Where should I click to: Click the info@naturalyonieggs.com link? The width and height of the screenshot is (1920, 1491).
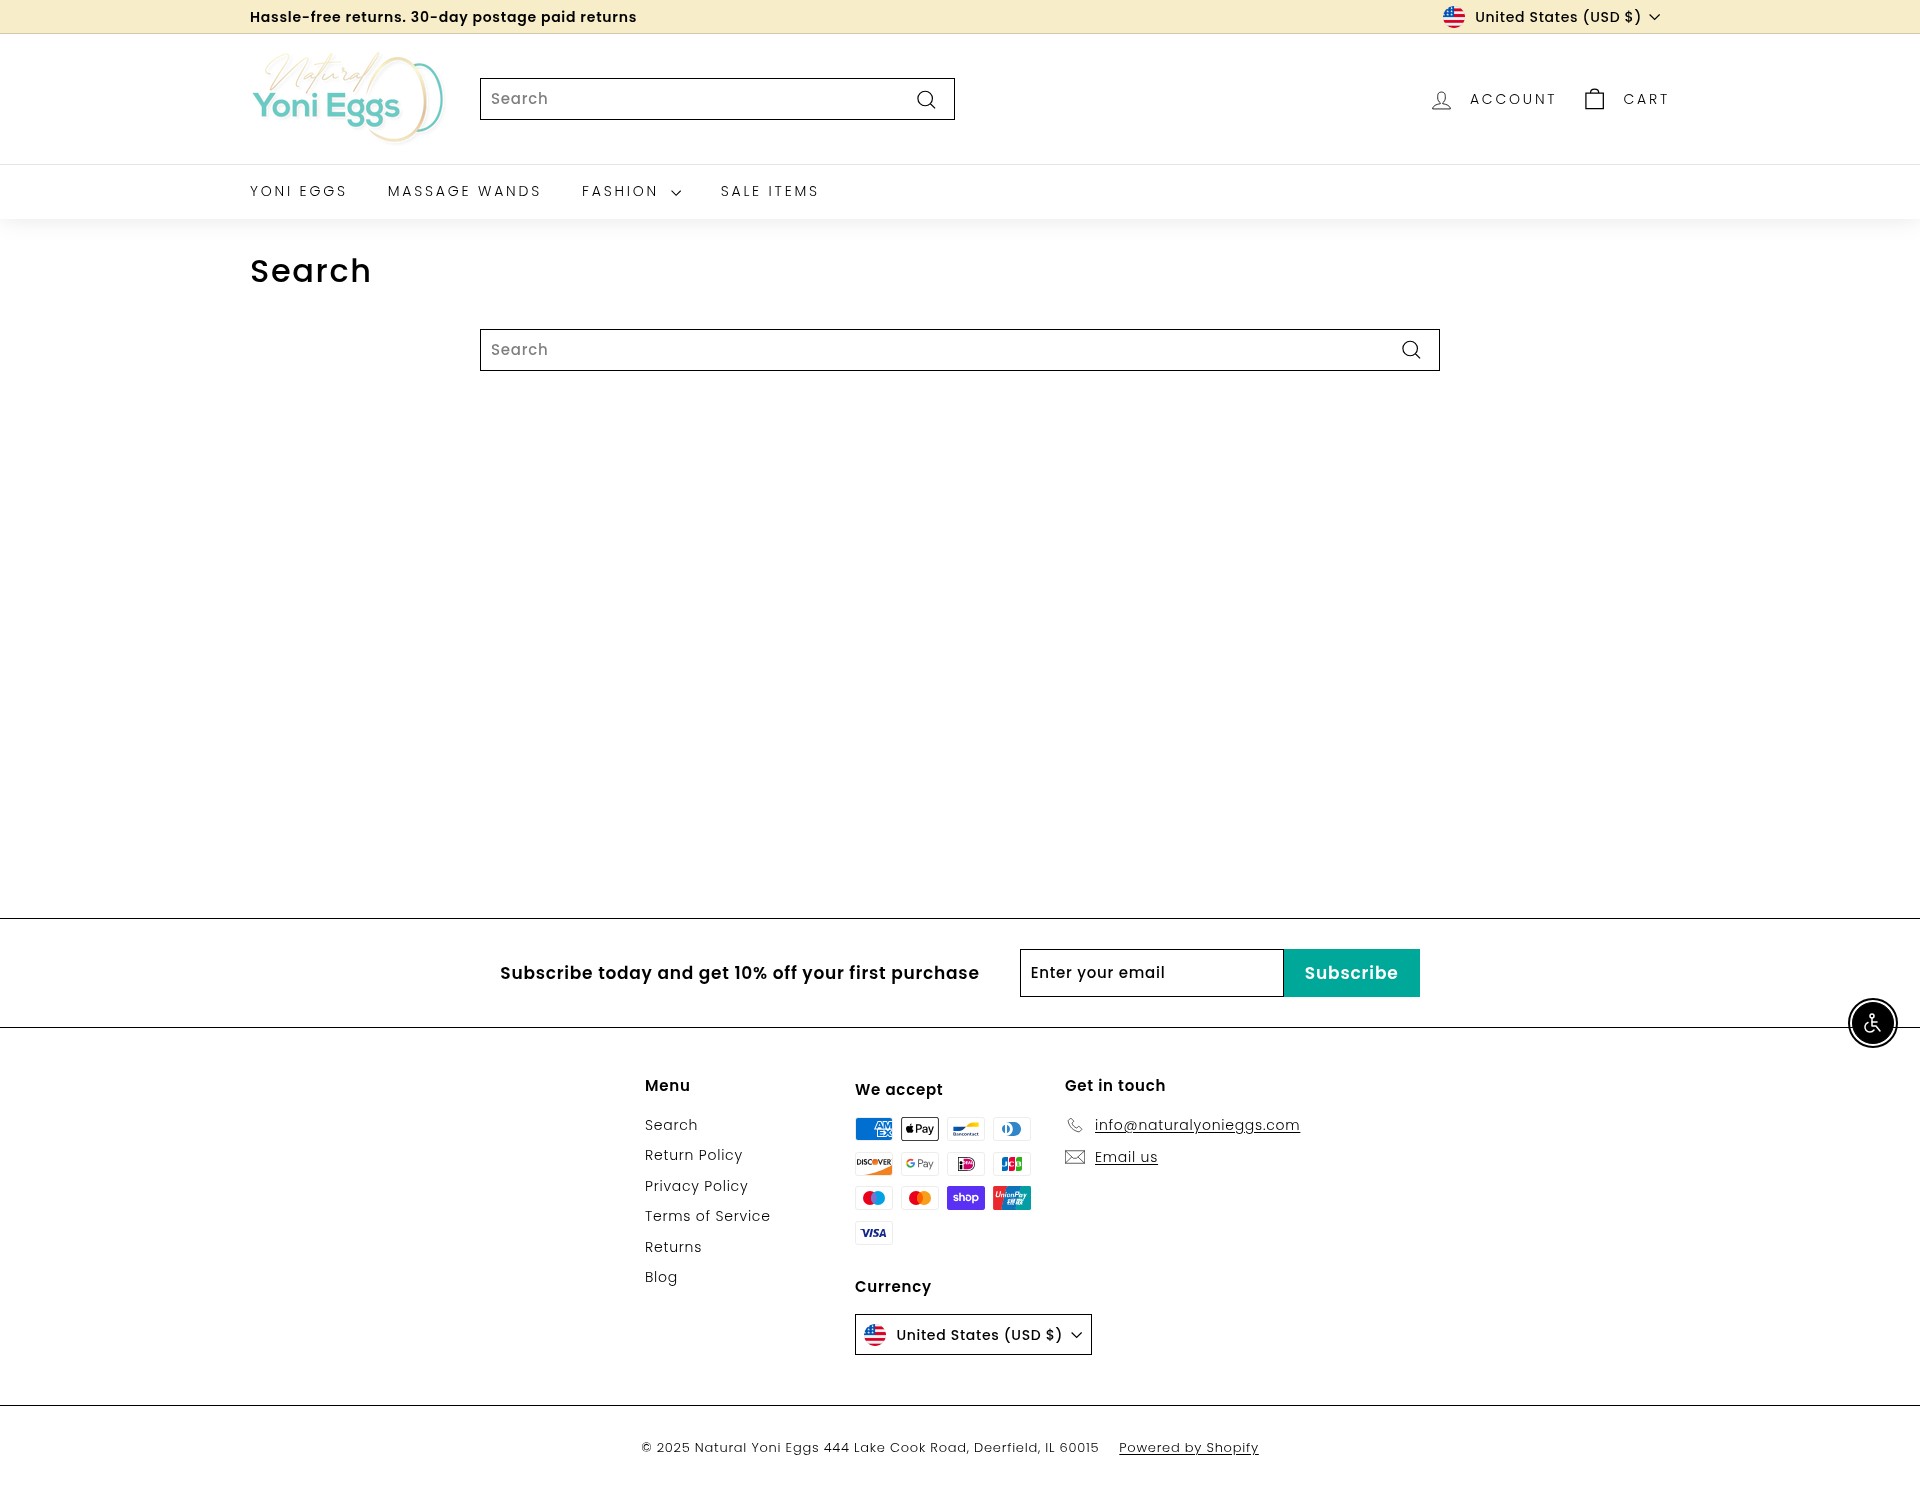click(x=1197, y=1126)
